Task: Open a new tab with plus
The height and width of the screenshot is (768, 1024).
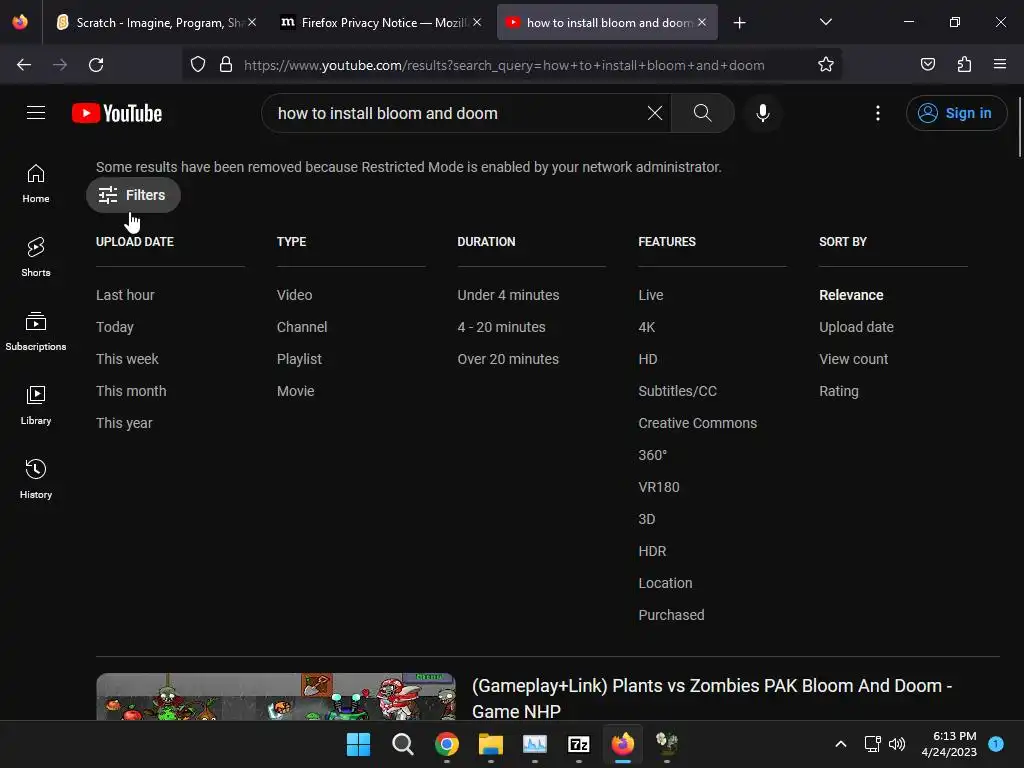Action: coord(739,23)
